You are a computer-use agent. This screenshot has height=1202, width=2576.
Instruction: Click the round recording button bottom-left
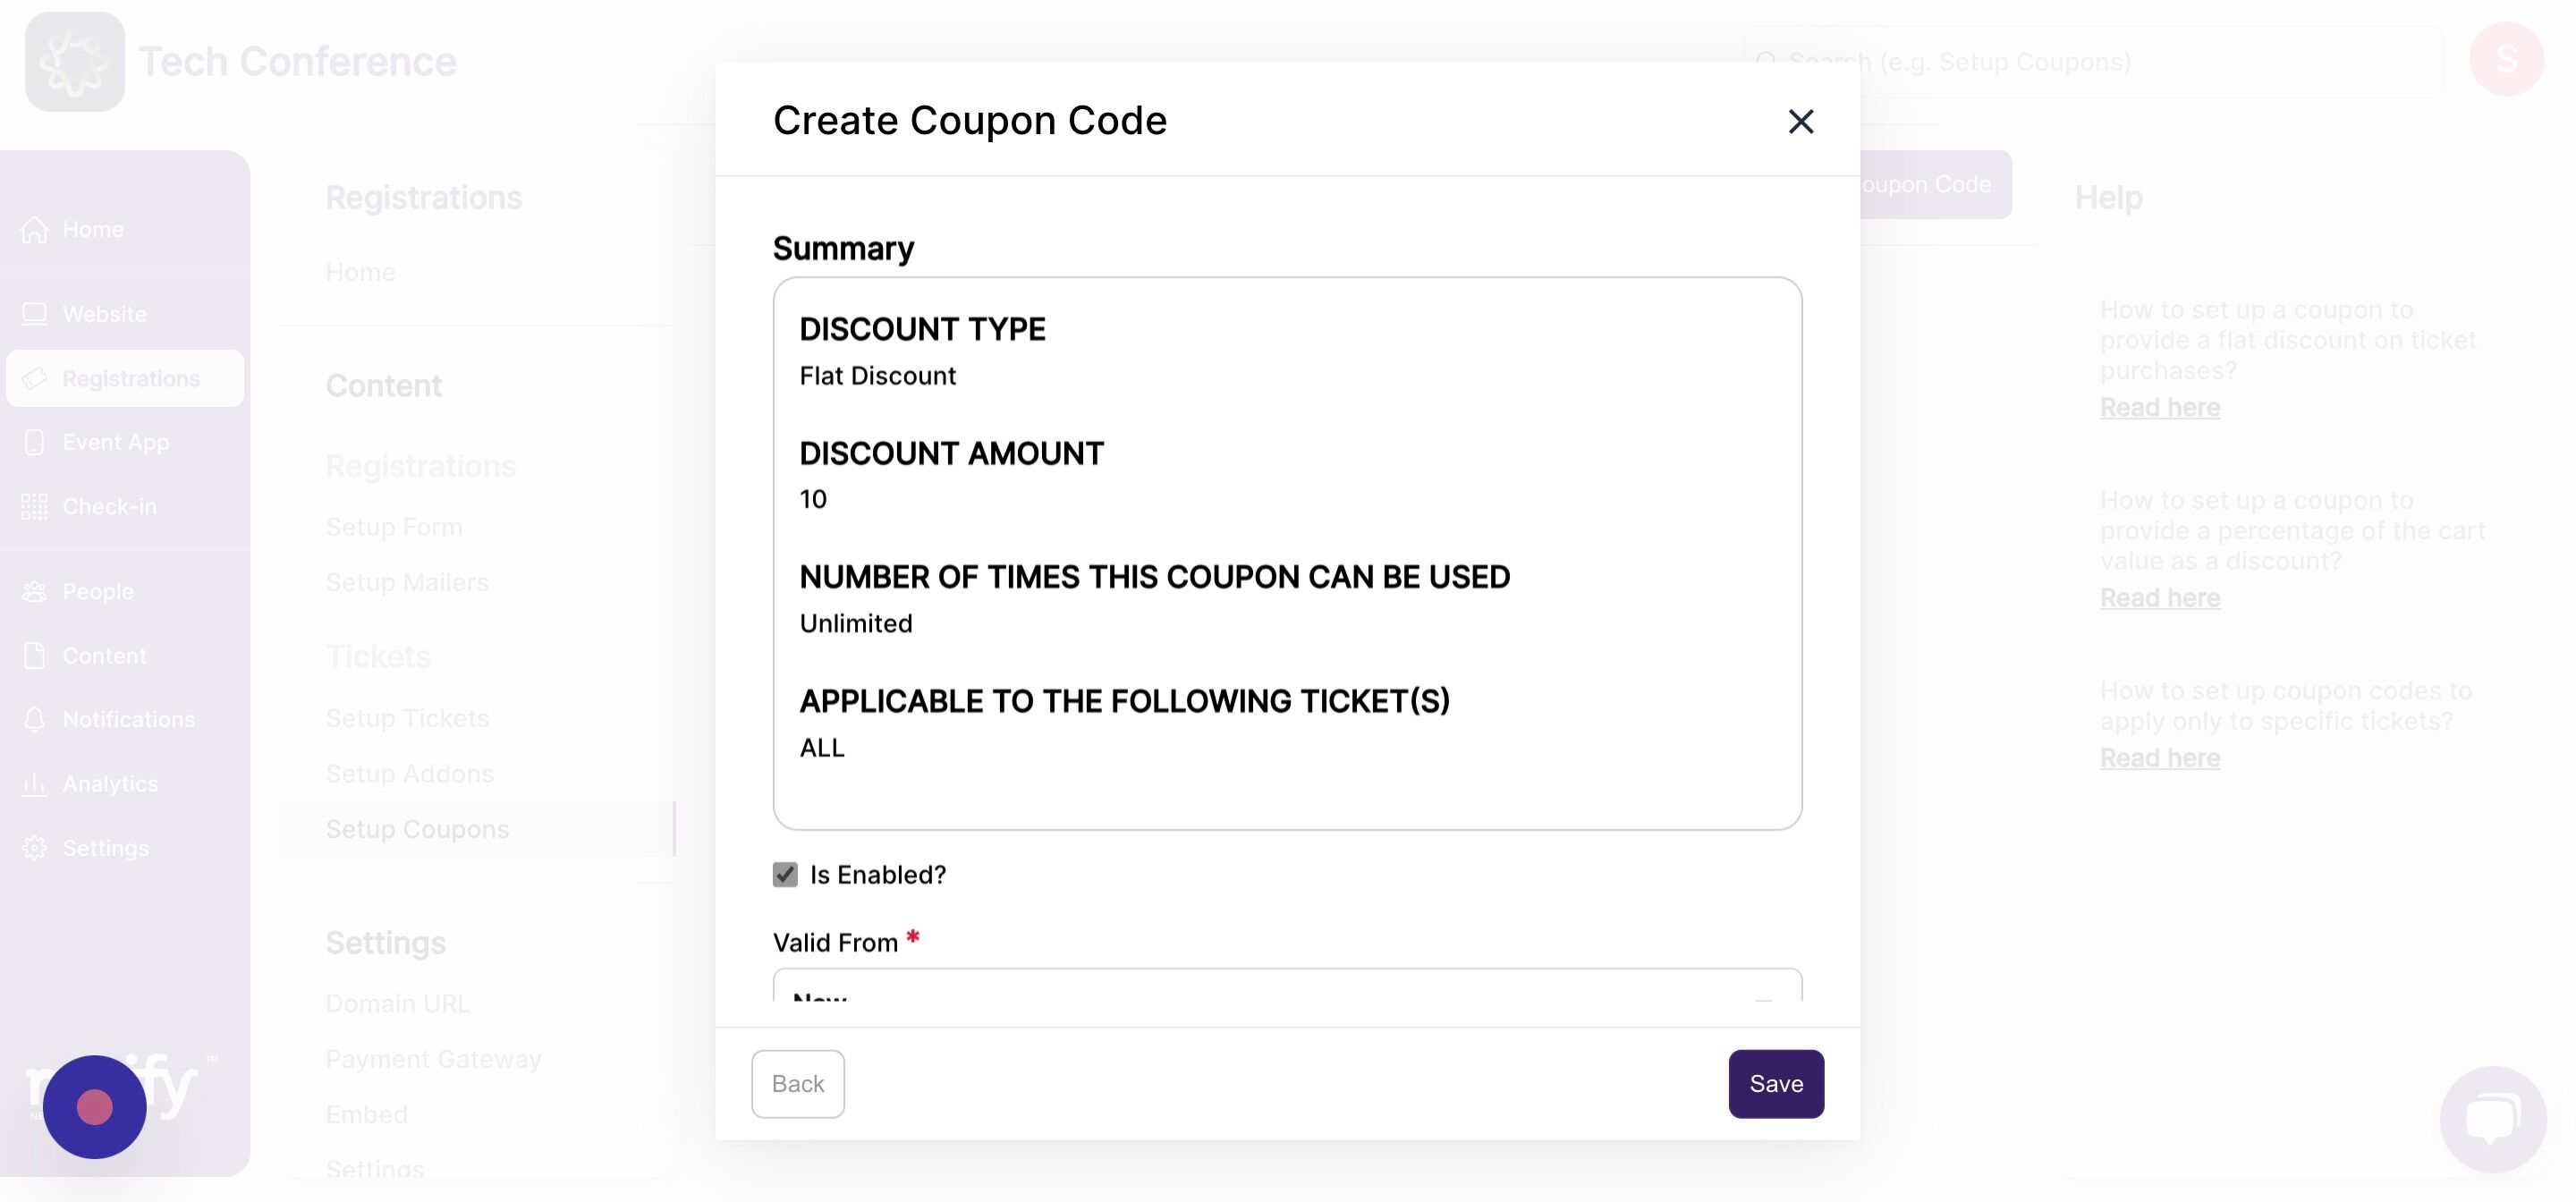pyautogui.click(x=95, y=1107)
